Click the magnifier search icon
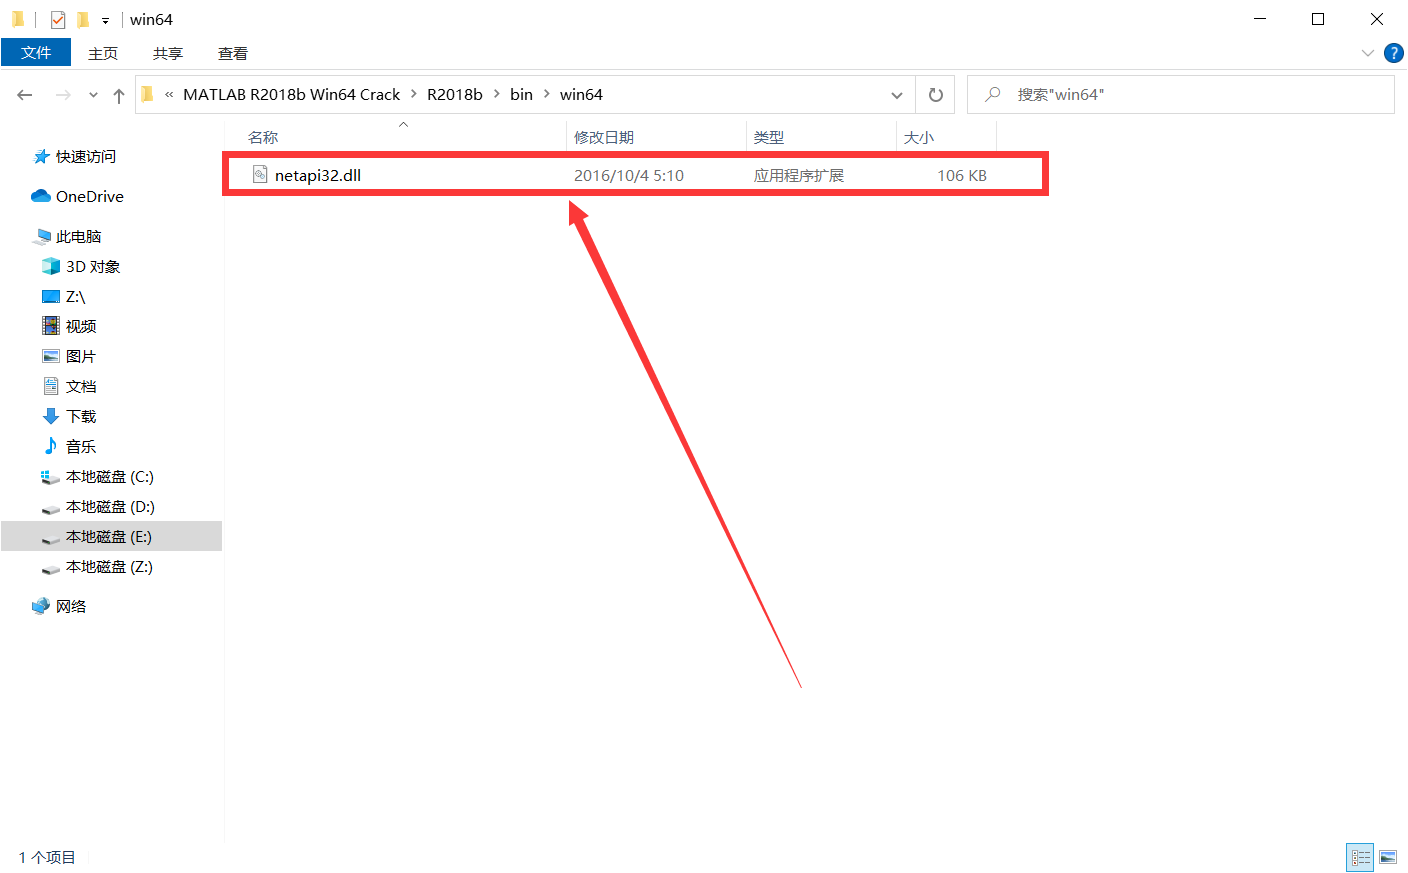The image size is (1408, 873). tap(993, 94)
